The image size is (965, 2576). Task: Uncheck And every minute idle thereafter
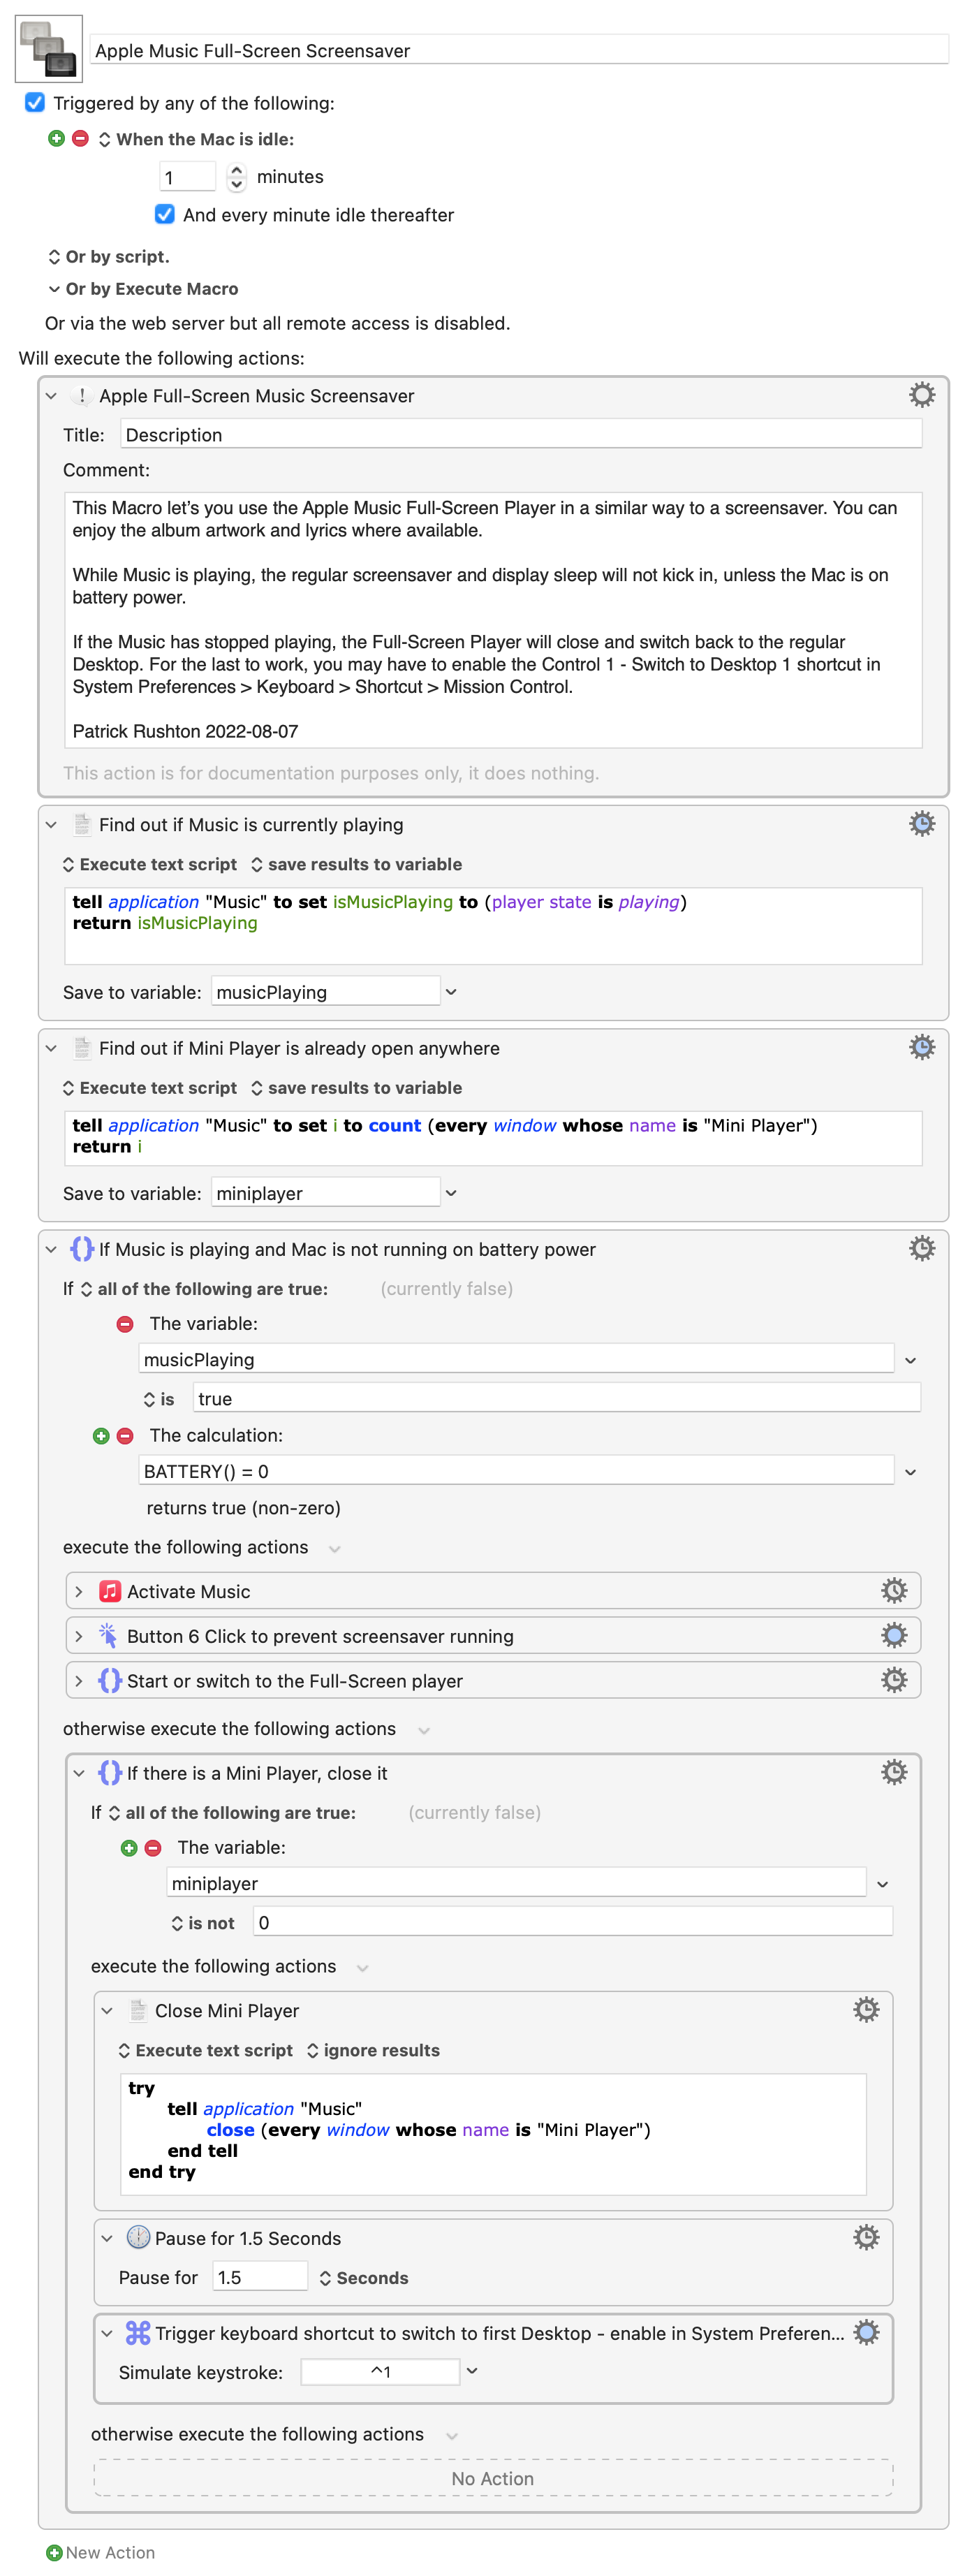tap(165, 214)
